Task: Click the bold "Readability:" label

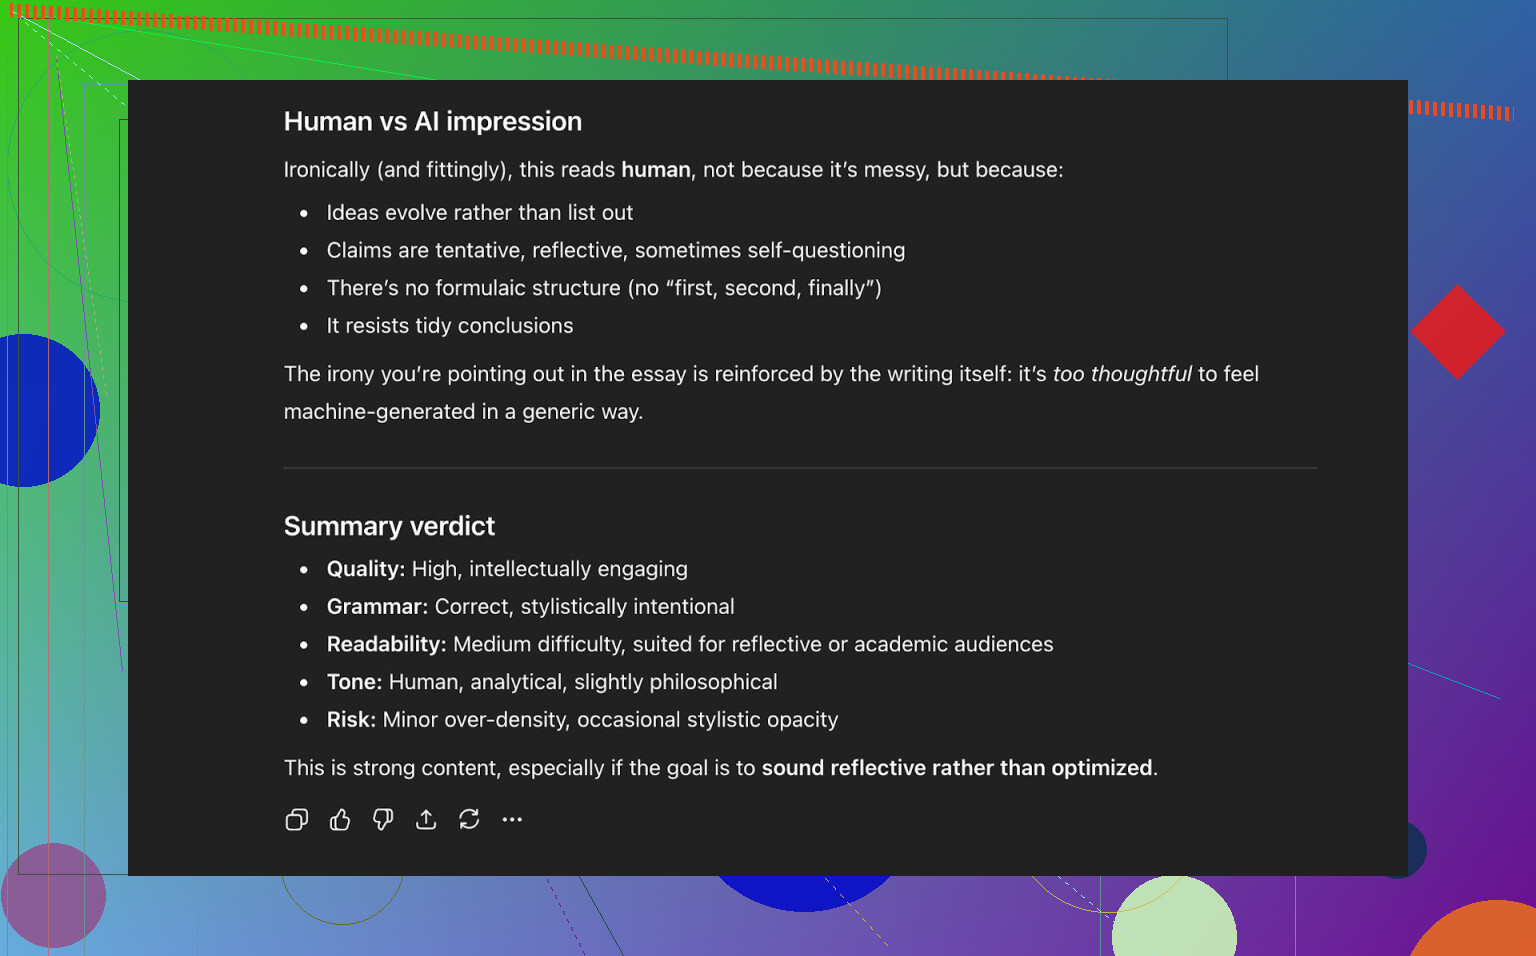Action: coord(386,645)
